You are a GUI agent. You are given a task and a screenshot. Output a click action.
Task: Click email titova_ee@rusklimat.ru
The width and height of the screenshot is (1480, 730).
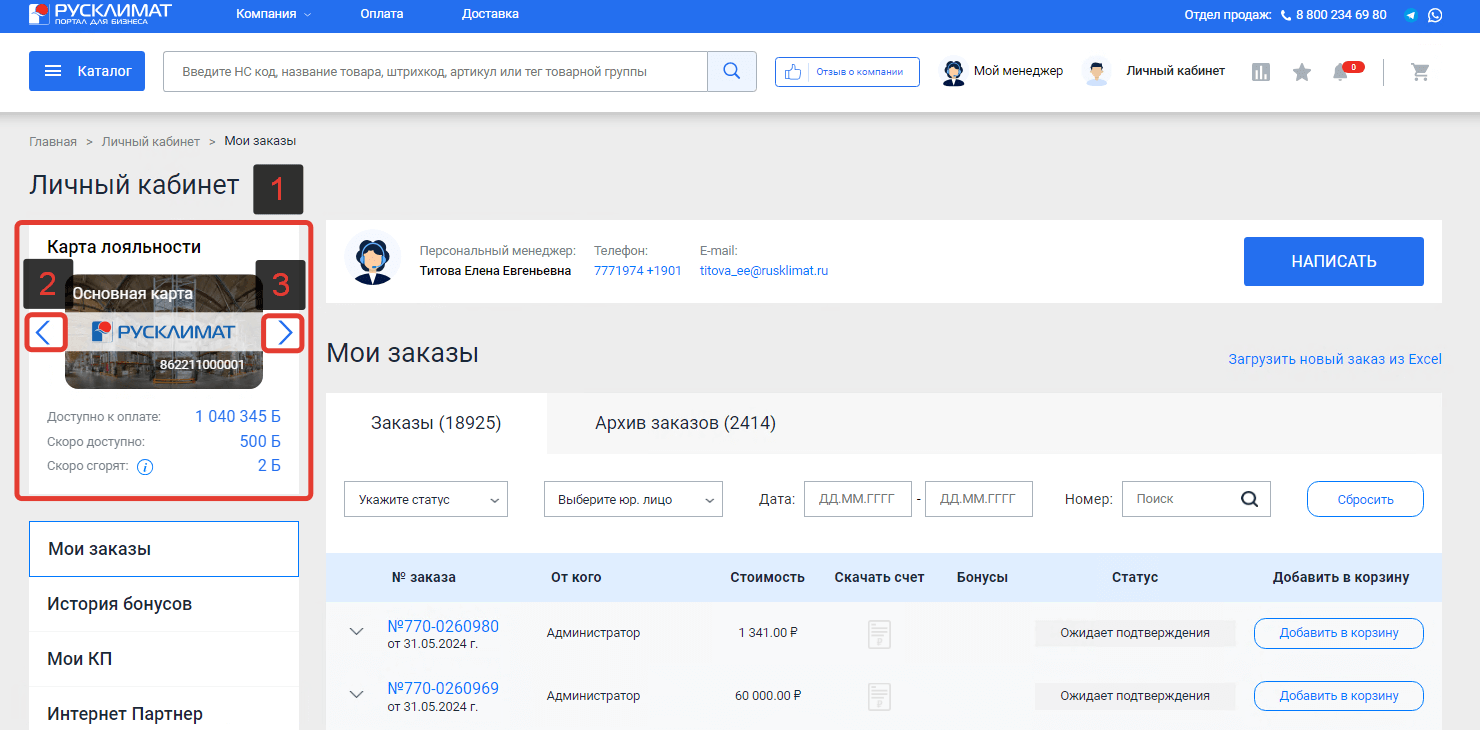(x=764, y=271)
